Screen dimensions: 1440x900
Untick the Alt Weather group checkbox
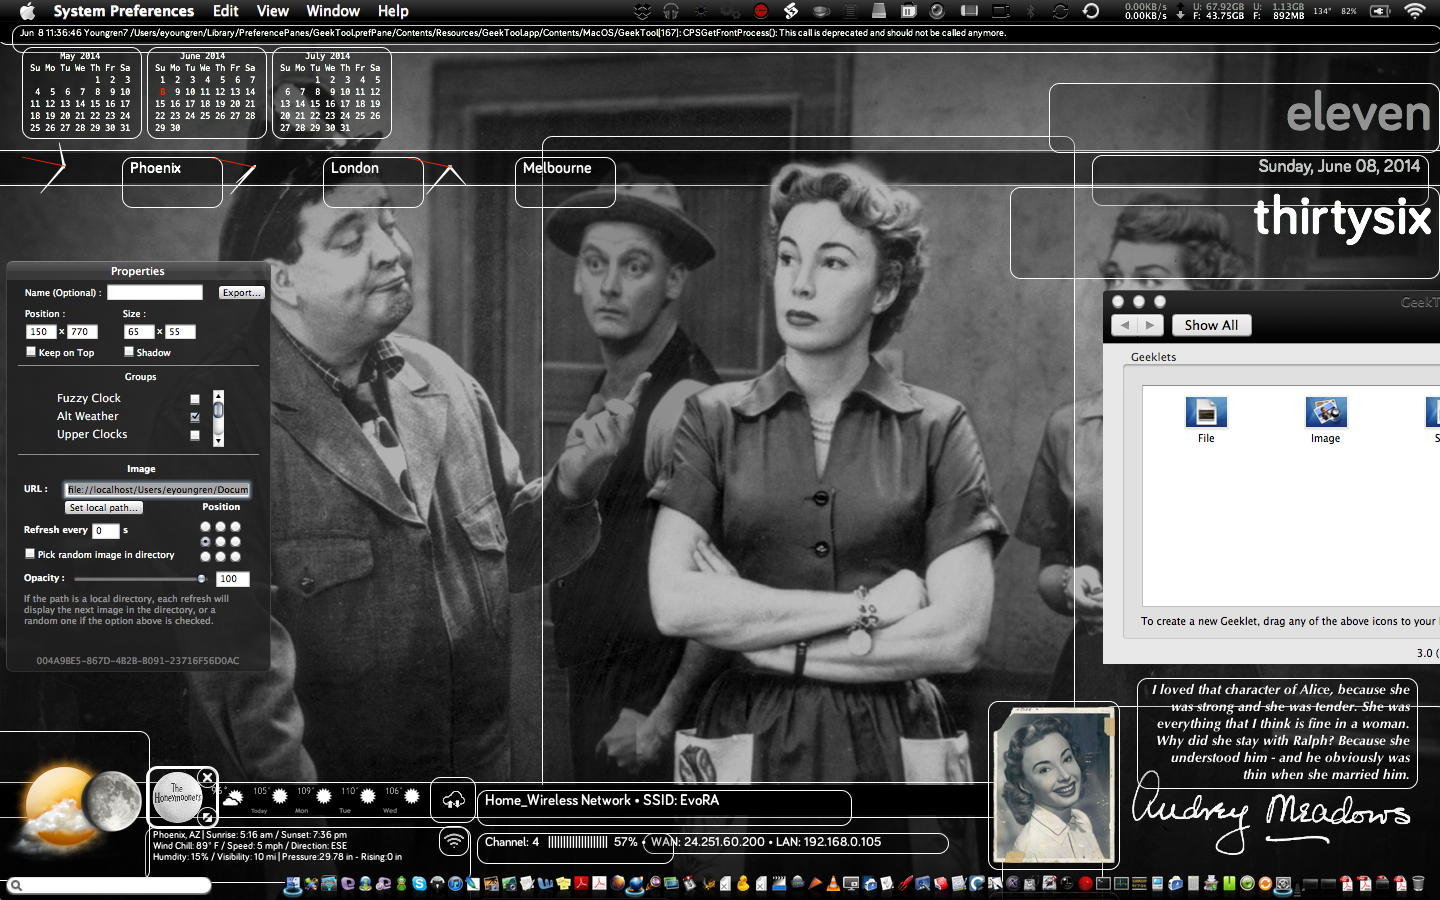tap(195, 417)
